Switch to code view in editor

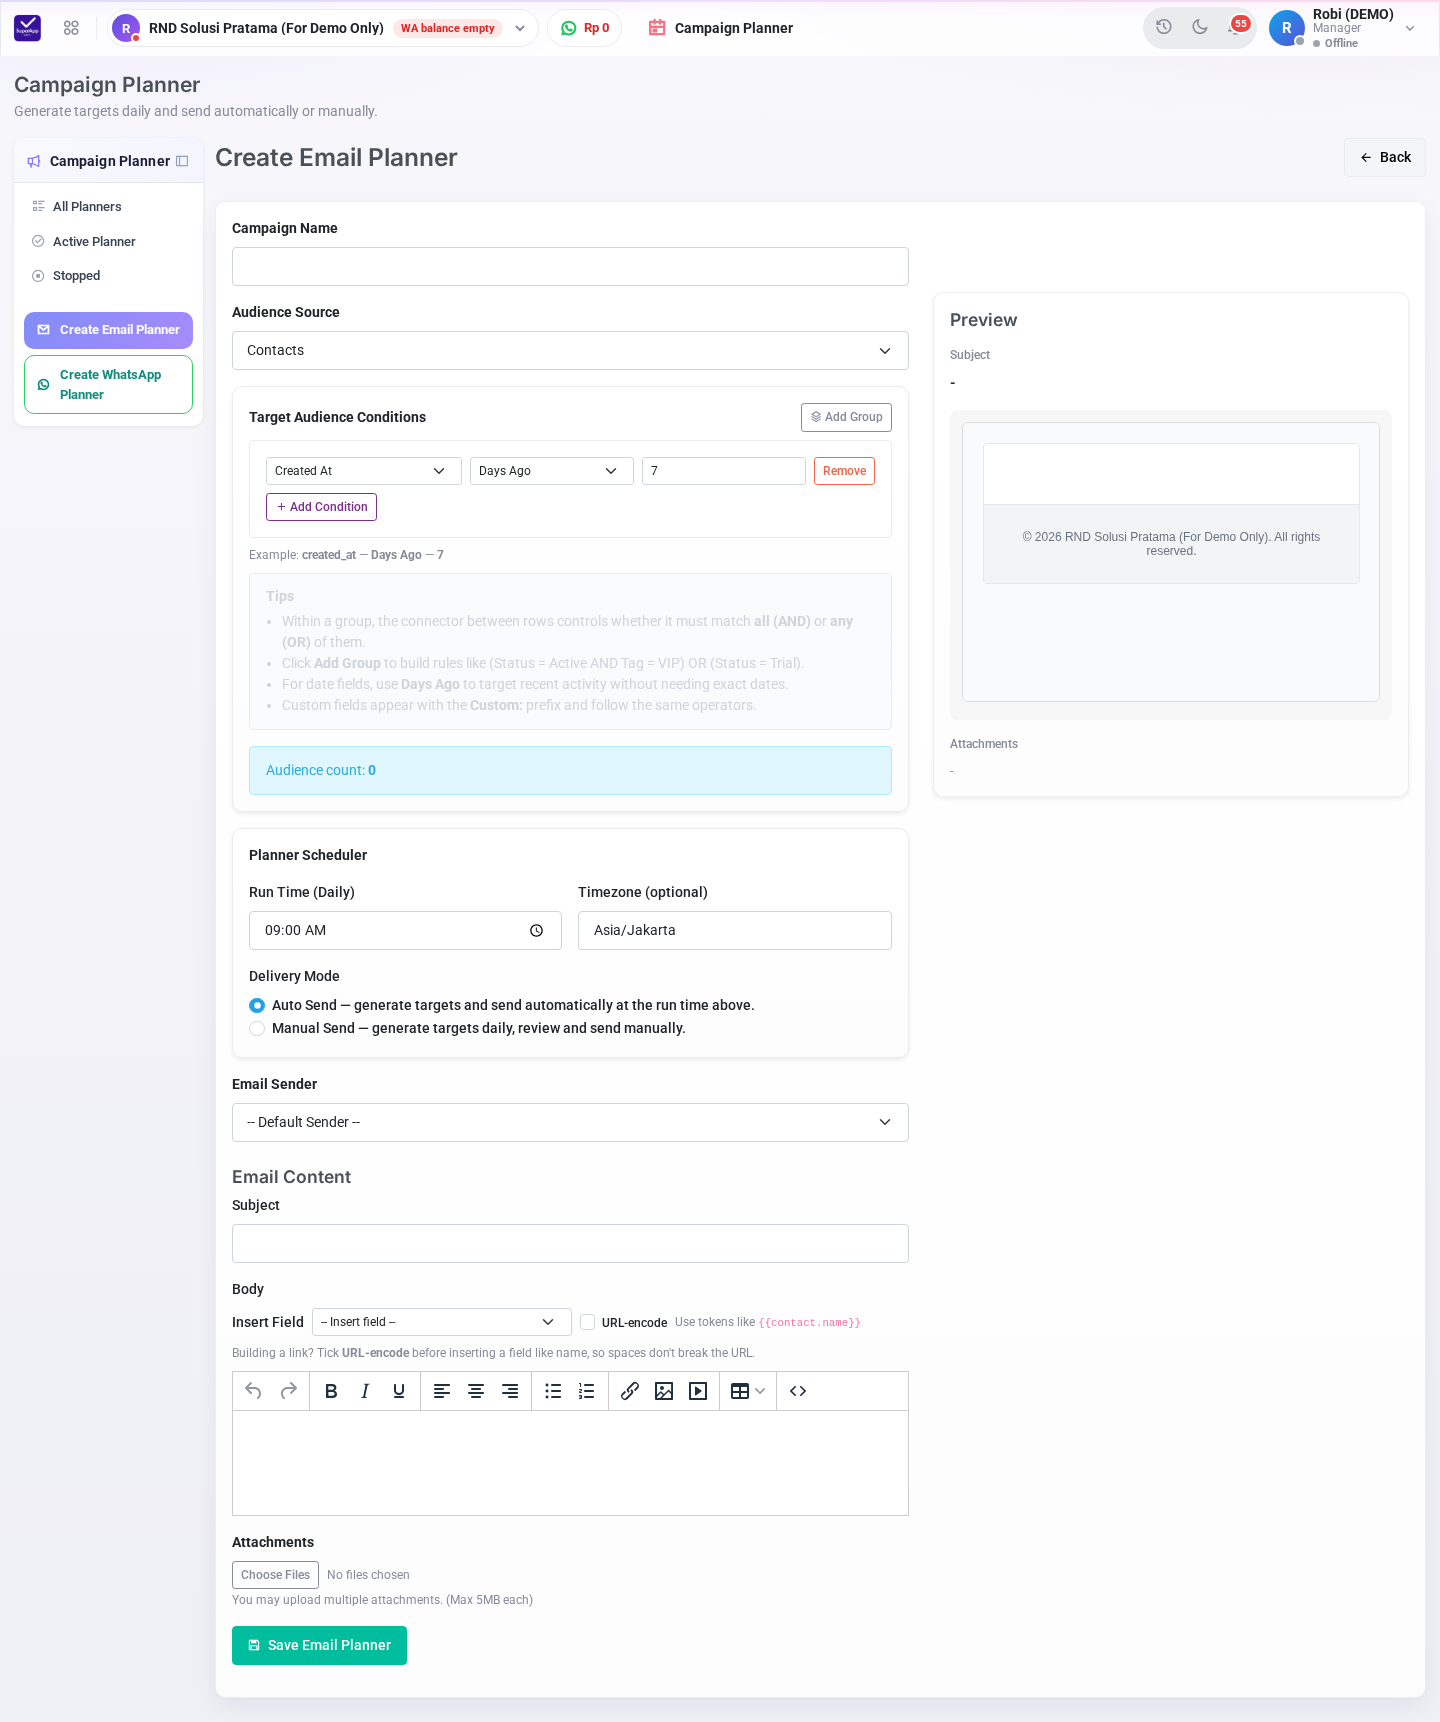[x=798, y=1391]
